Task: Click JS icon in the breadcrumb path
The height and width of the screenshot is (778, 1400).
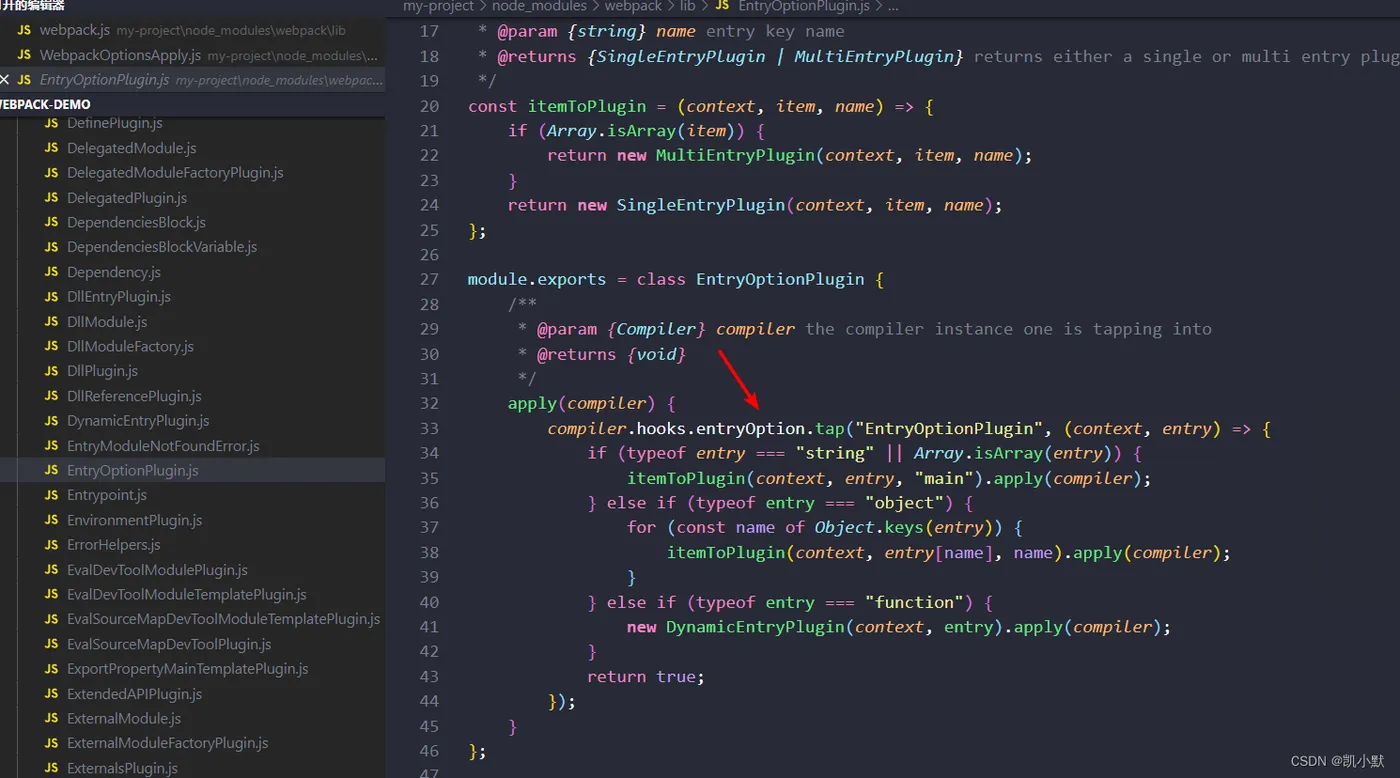Action: click(722, 6)
